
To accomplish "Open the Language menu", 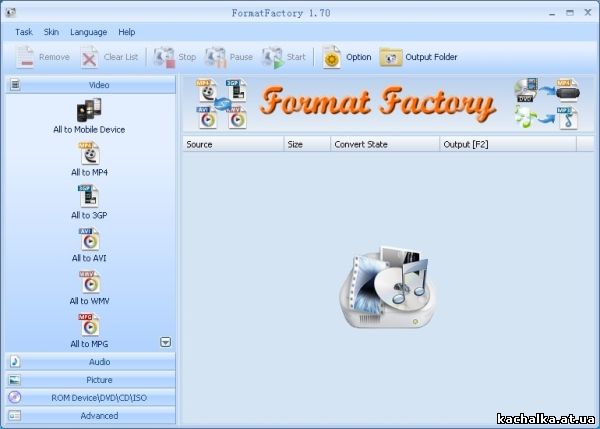I will [88, 32].
